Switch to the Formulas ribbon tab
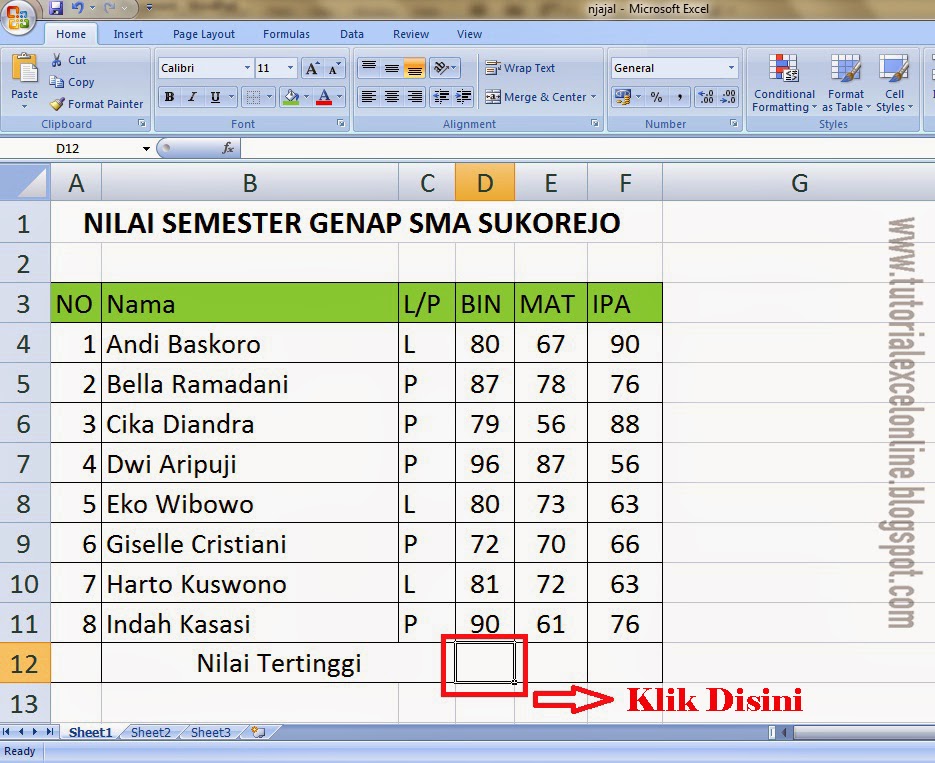The width and height of the screenshot is (935, 763). click(286, 33)
